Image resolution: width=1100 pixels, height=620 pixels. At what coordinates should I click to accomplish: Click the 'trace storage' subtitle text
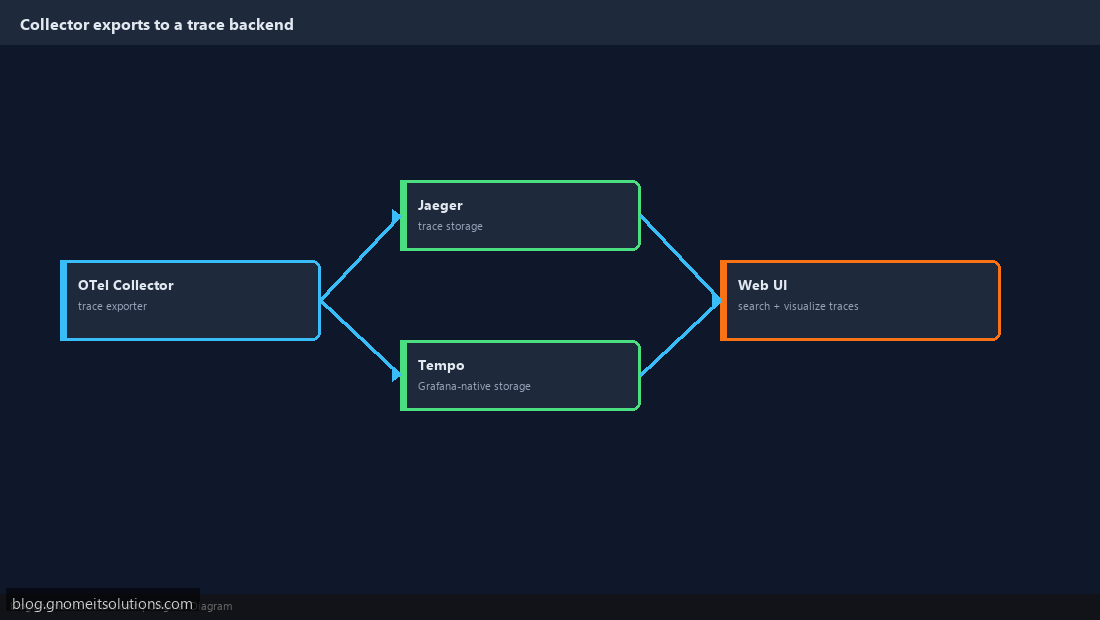click(450, 227)
